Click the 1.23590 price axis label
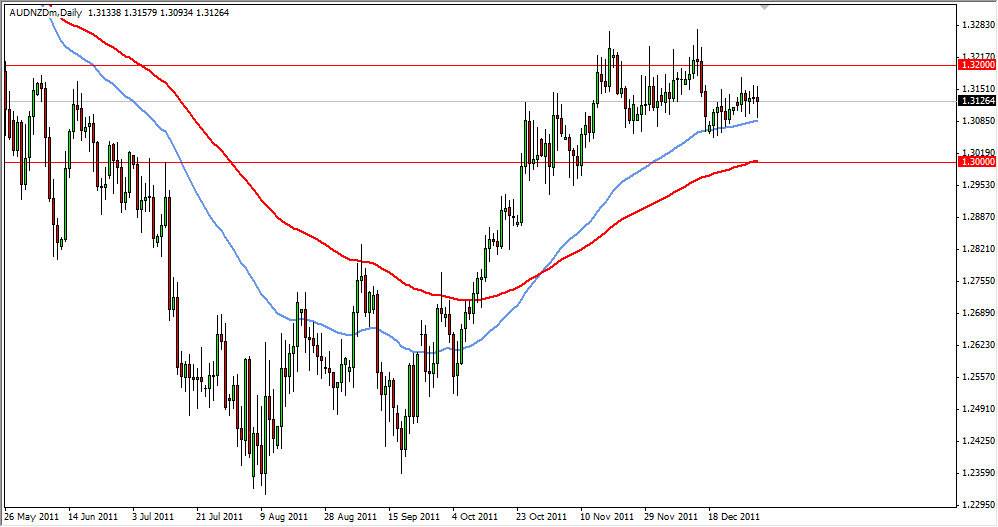 coord(975,471)
